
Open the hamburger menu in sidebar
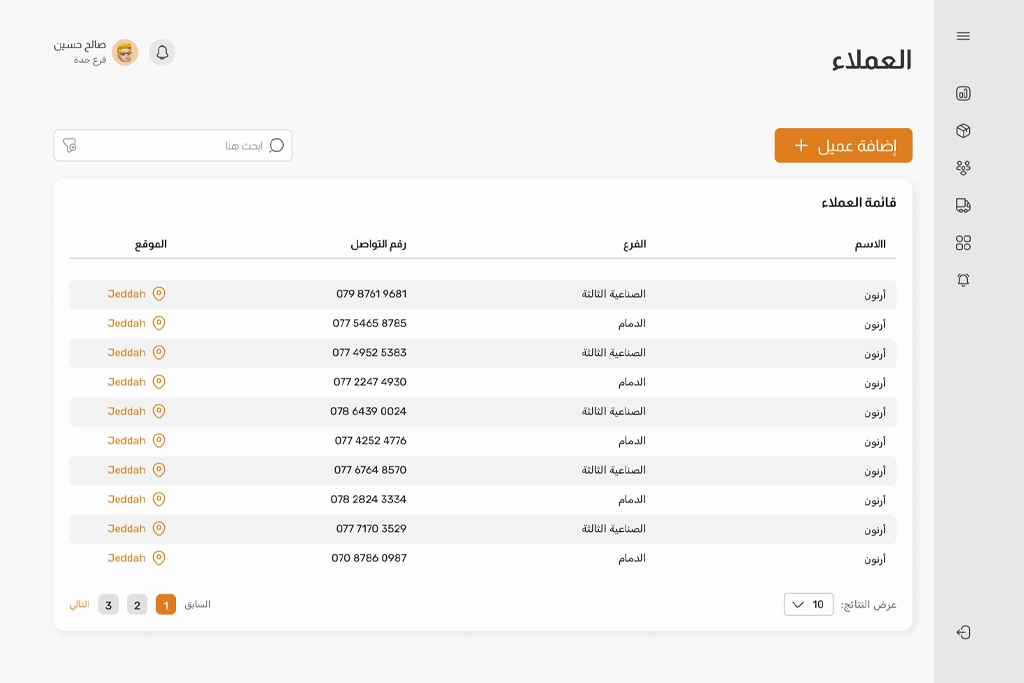[963, 36]
